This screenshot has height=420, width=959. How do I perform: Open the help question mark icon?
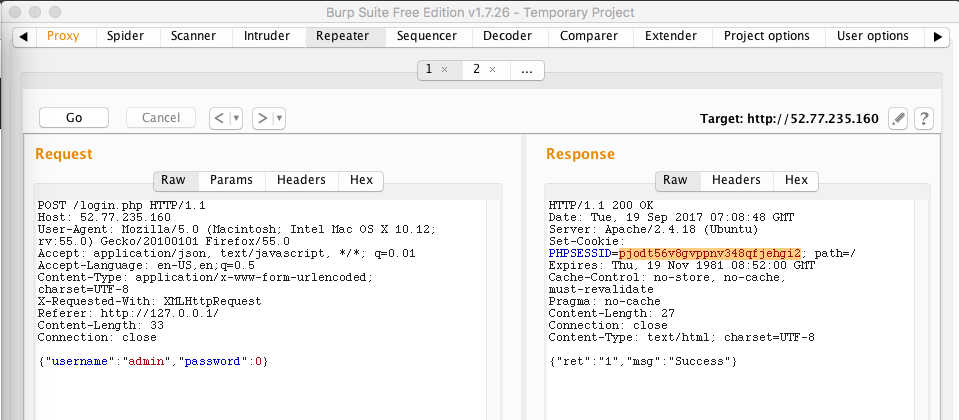[x=924, y=118]
